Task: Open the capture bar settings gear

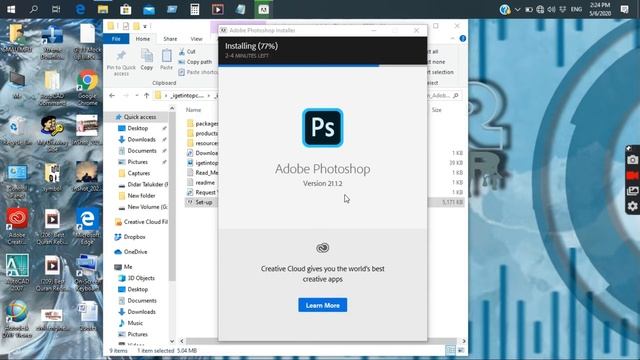Action: click(632, 206)
